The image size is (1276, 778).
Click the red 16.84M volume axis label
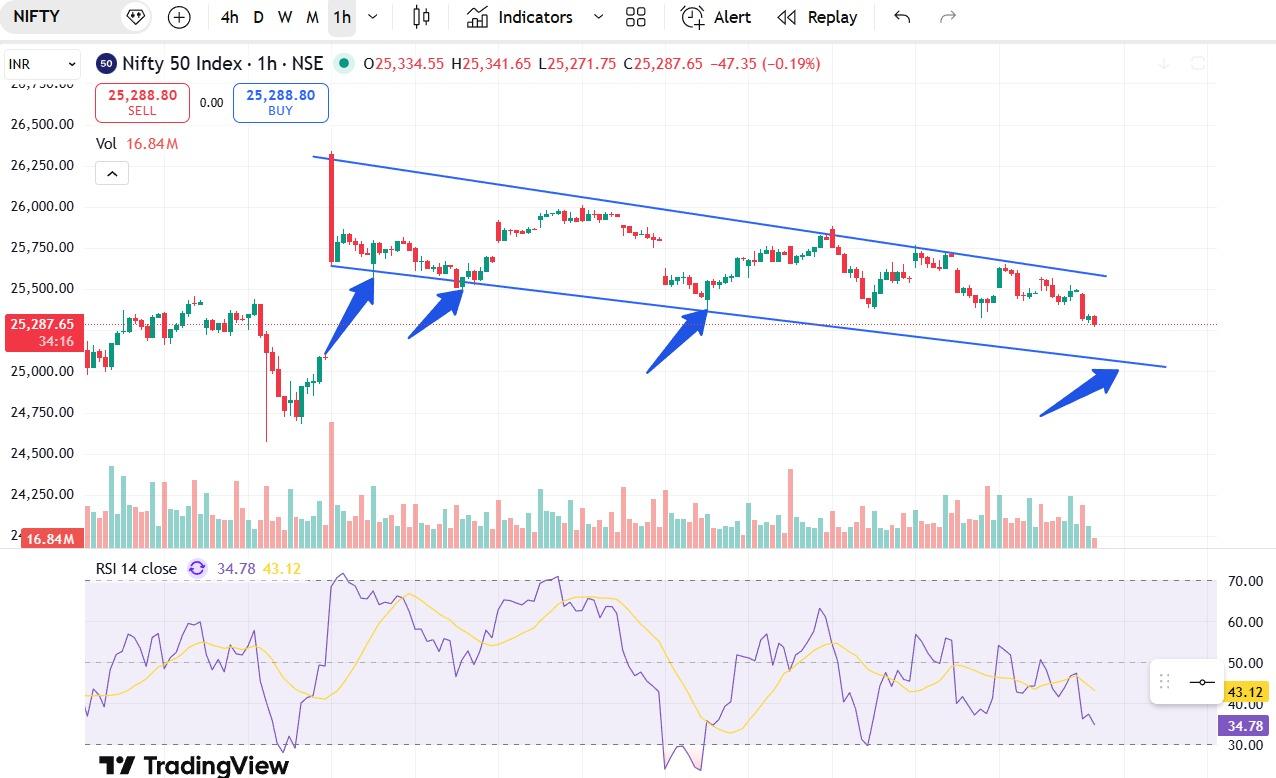tap(50, 539)
